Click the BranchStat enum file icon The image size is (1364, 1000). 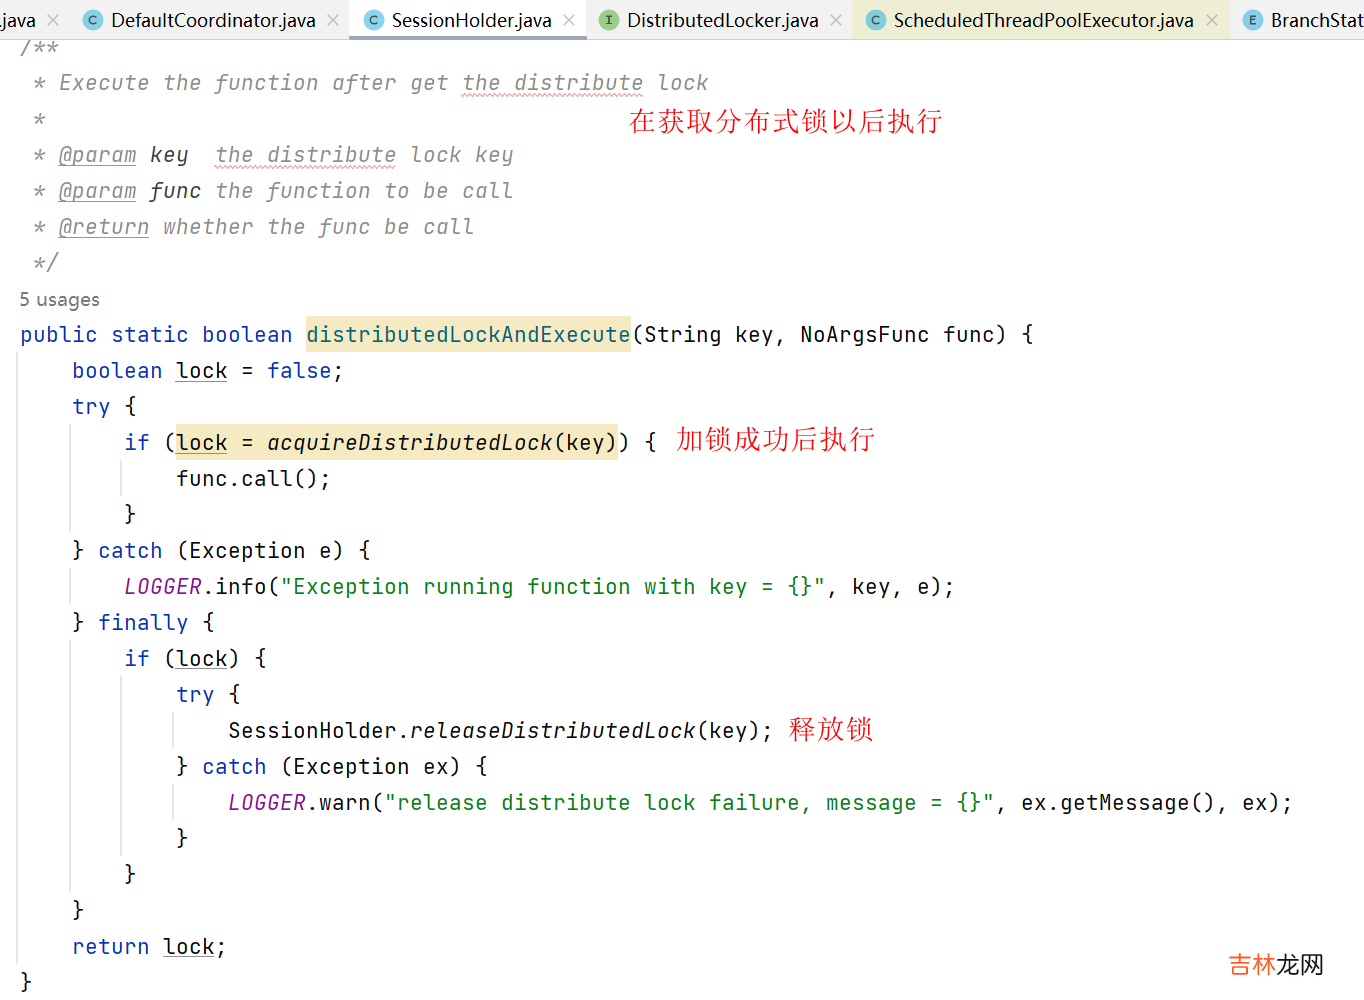1252,20
